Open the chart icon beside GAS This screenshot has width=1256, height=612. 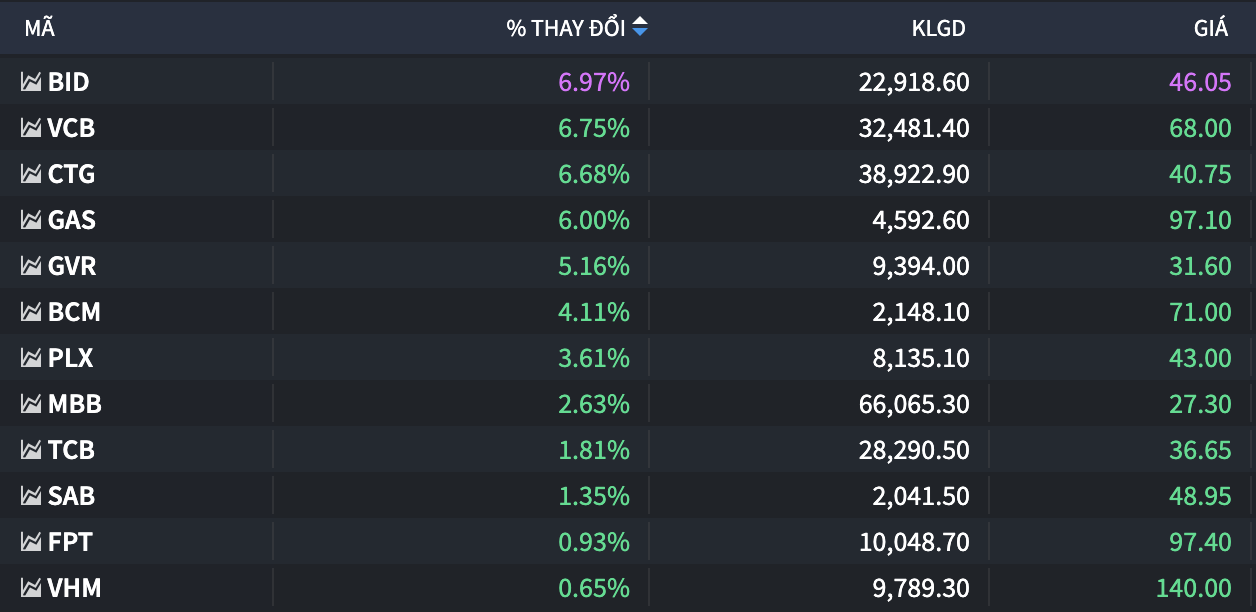click(x=31, y=220)
